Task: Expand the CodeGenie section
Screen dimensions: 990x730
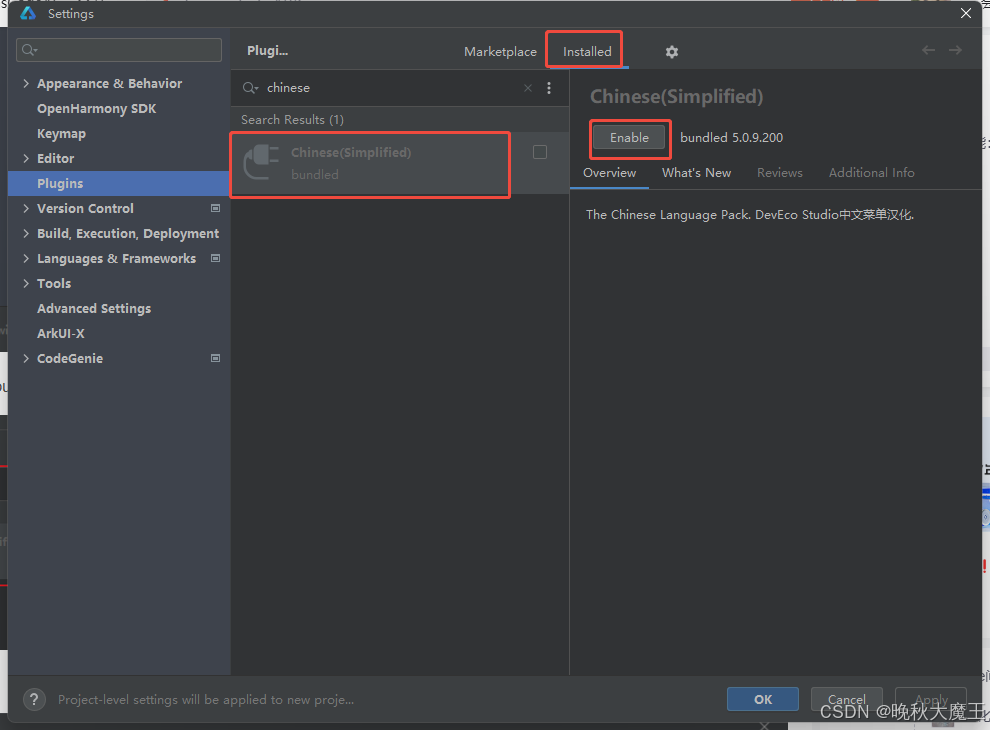Action: click(26, 358)
